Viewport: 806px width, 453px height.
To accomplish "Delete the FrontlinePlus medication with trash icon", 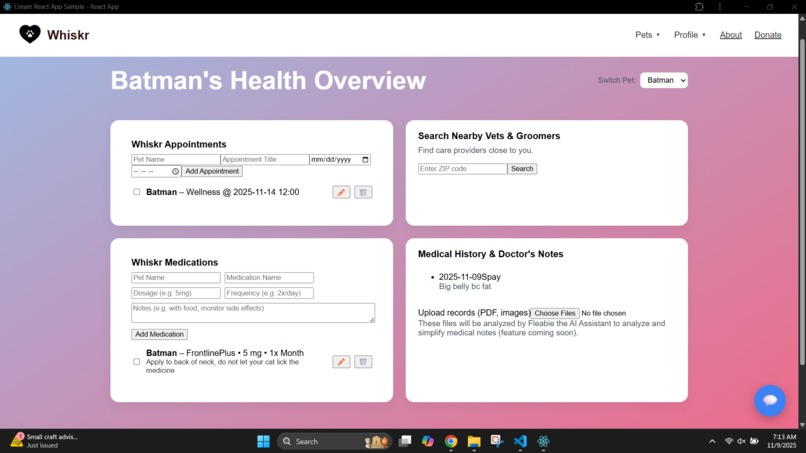I will coord(363,362).
